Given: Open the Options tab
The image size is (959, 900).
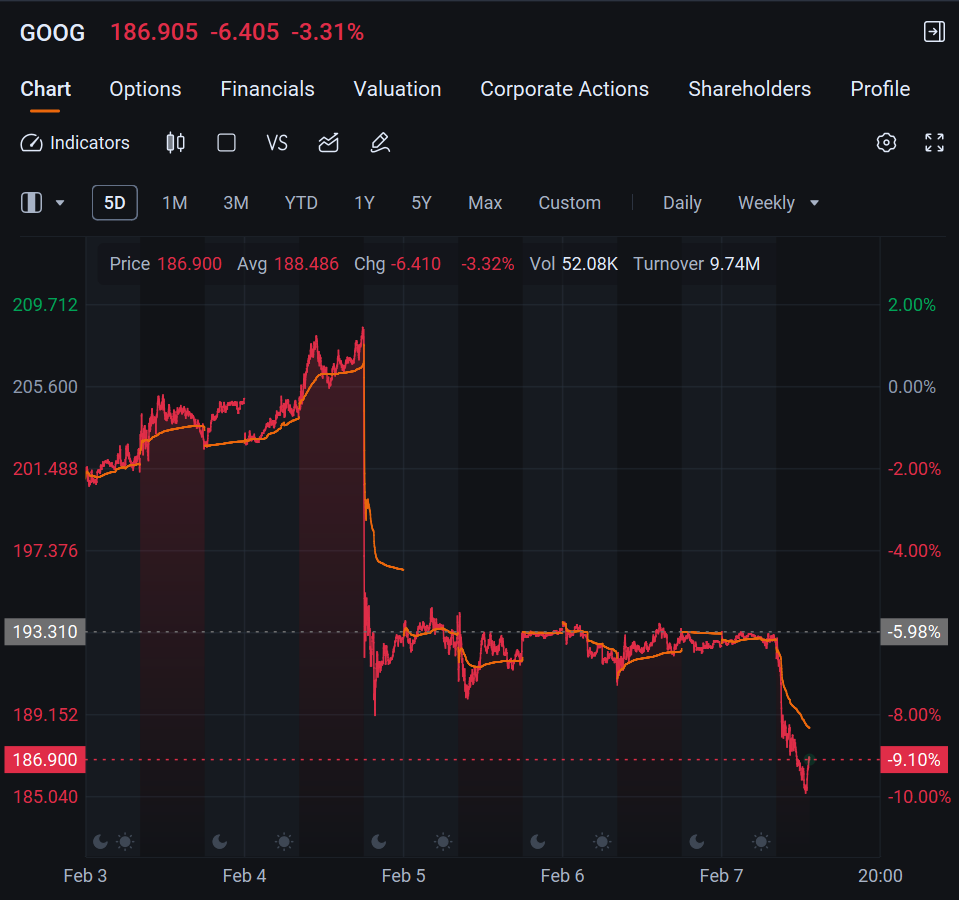Looking at the screenshot, I should coord(145,89).
